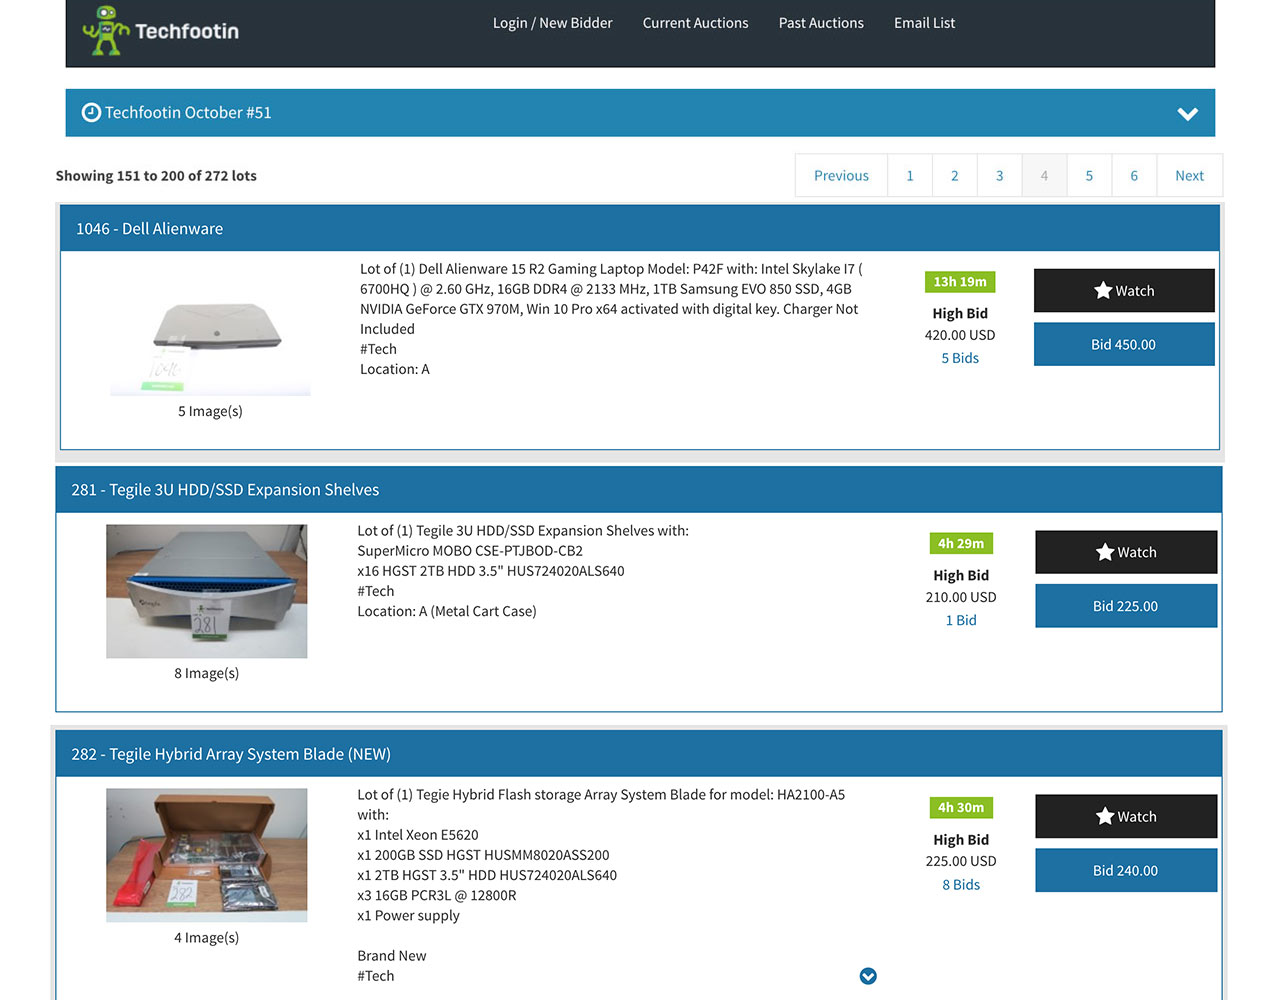Expand the Techfootin October #51 auction chevron

(1187, 114)
